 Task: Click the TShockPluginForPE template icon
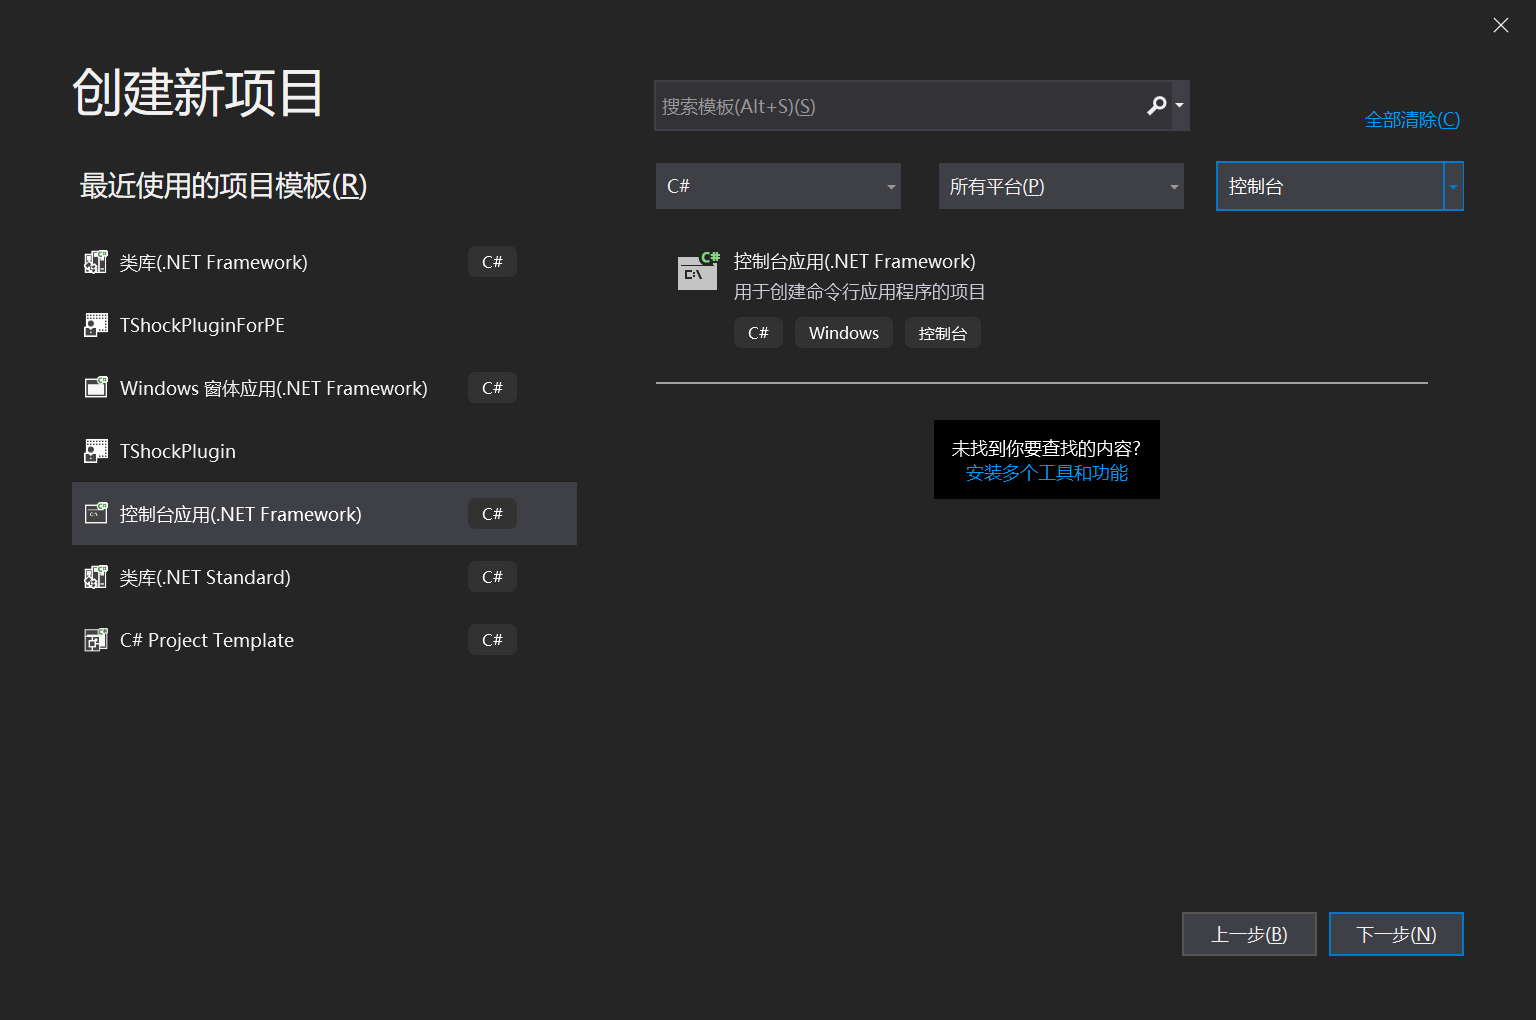click(96, 325)
